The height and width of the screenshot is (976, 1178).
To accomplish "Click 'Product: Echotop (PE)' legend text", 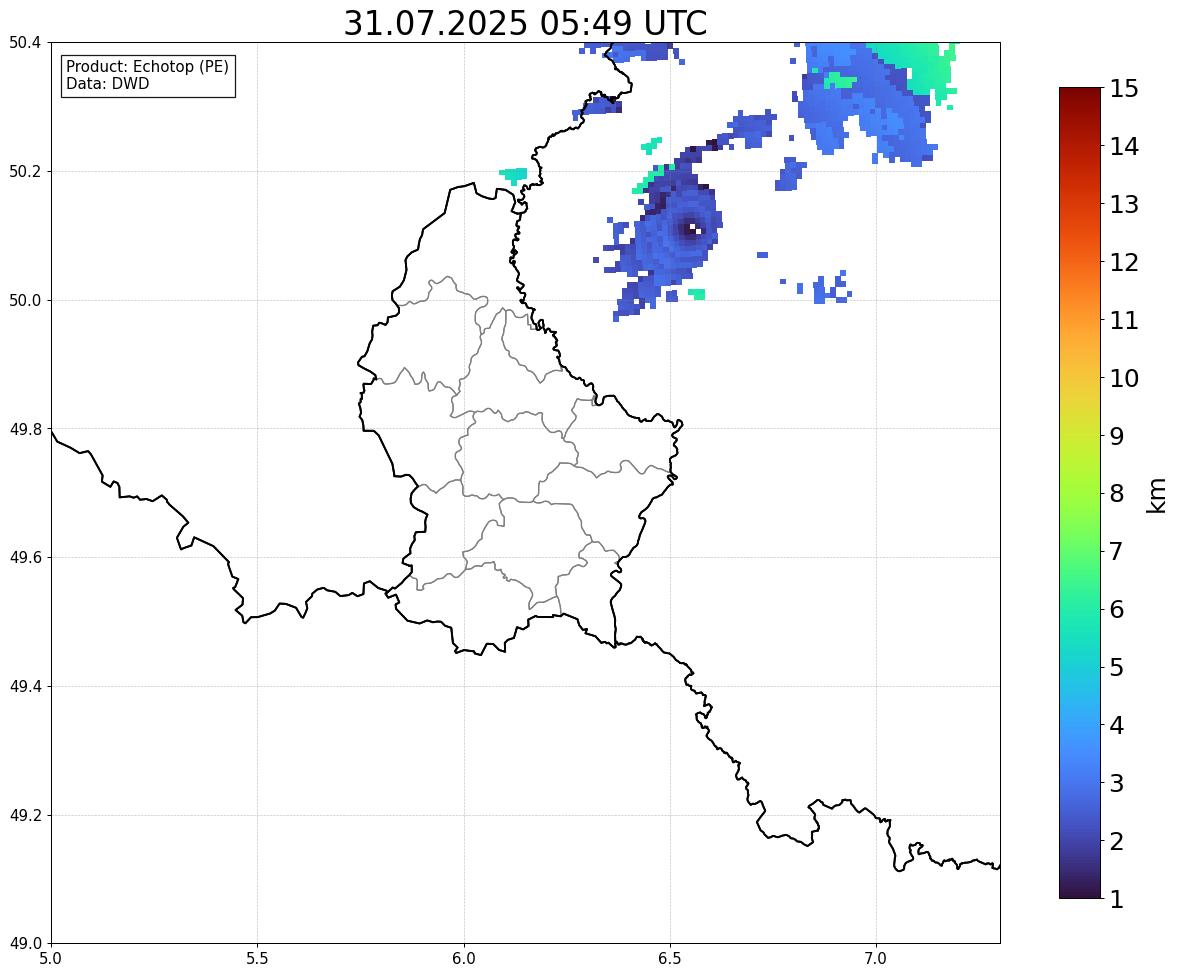I will 147,67.
